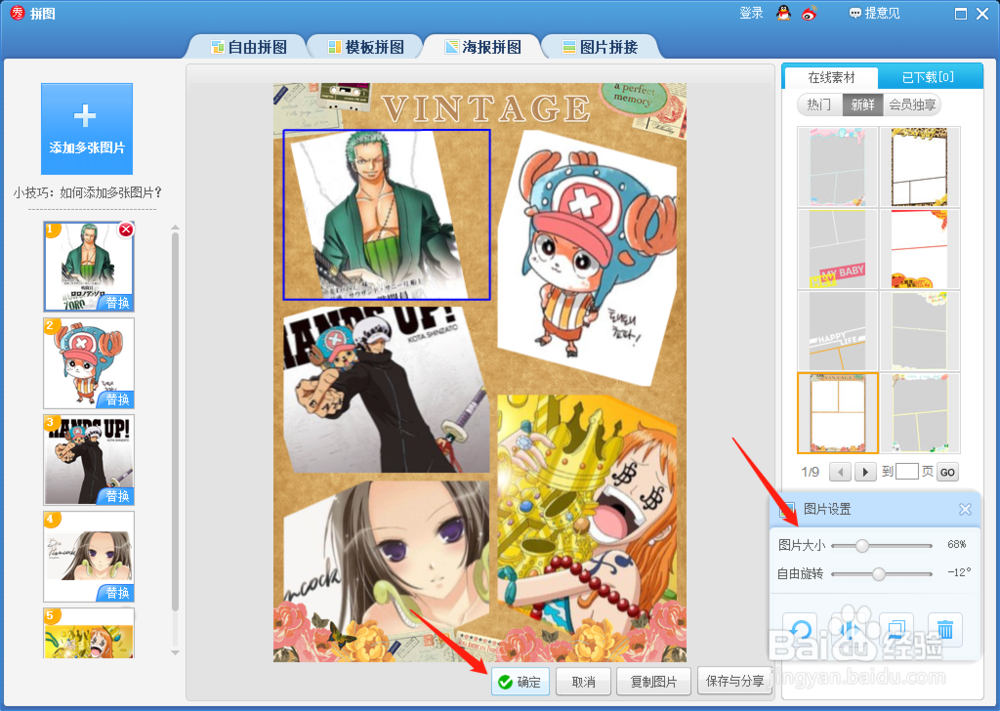Choose the yellow-line template thumbnail beside VINTAGE

(920, 413)
